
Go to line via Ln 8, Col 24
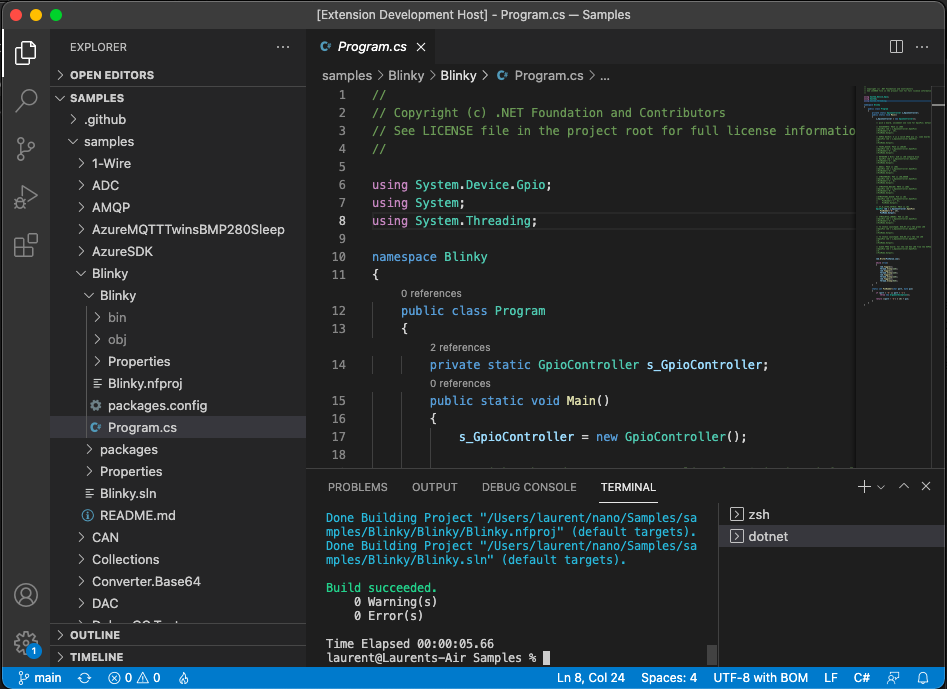pyautogui.click(x=591, y=678)
